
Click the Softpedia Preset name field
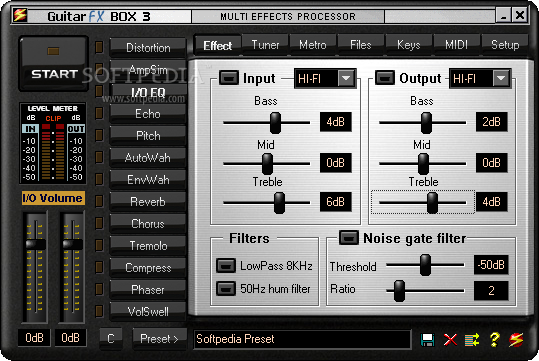(x=302, y=339)
